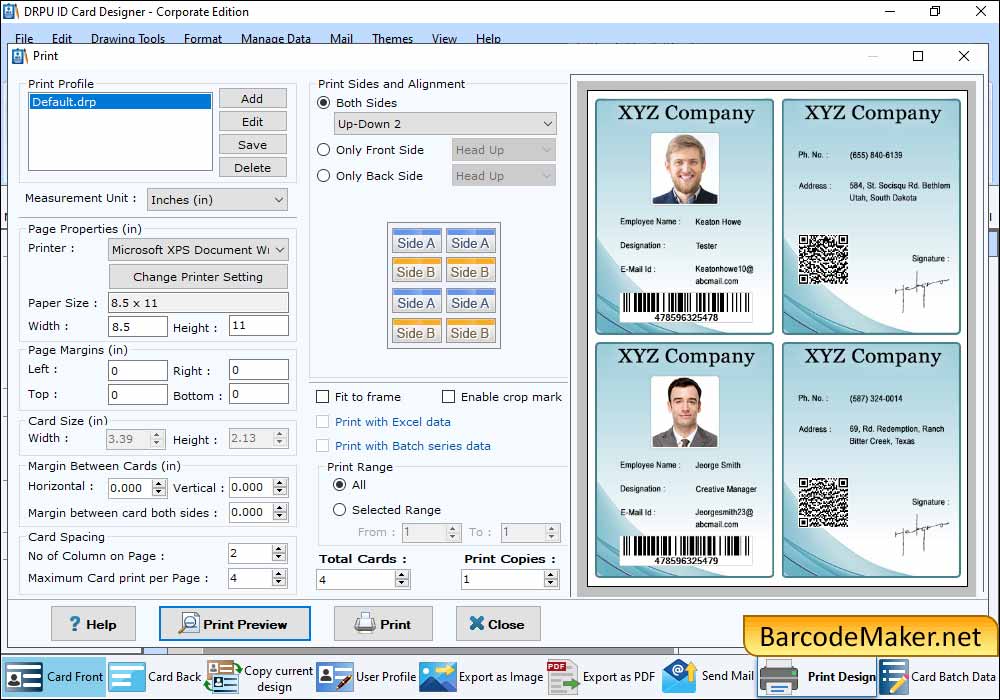Click Change Printer Setting button

point(198,277)
